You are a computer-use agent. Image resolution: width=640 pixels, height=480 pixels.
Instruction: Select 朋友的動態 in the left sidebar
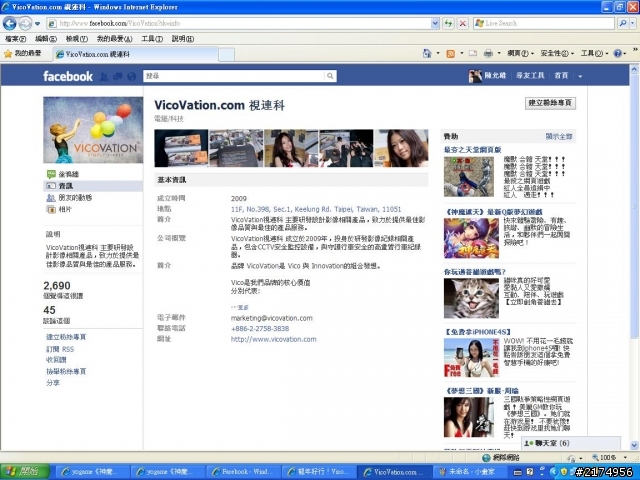[75, 198]
